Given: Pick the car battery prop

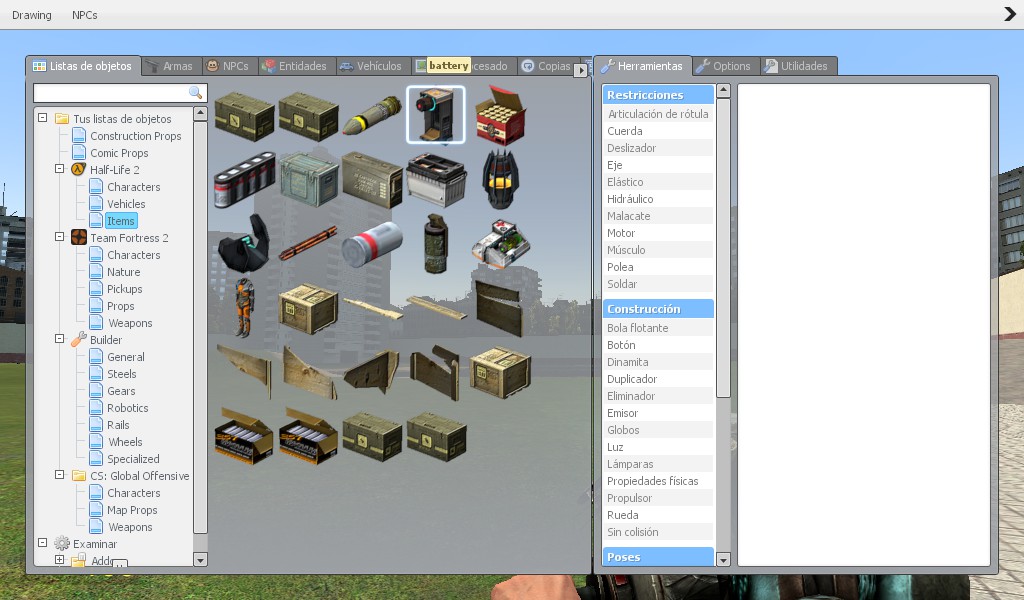Looking at the screenshot, I should 436,179.
